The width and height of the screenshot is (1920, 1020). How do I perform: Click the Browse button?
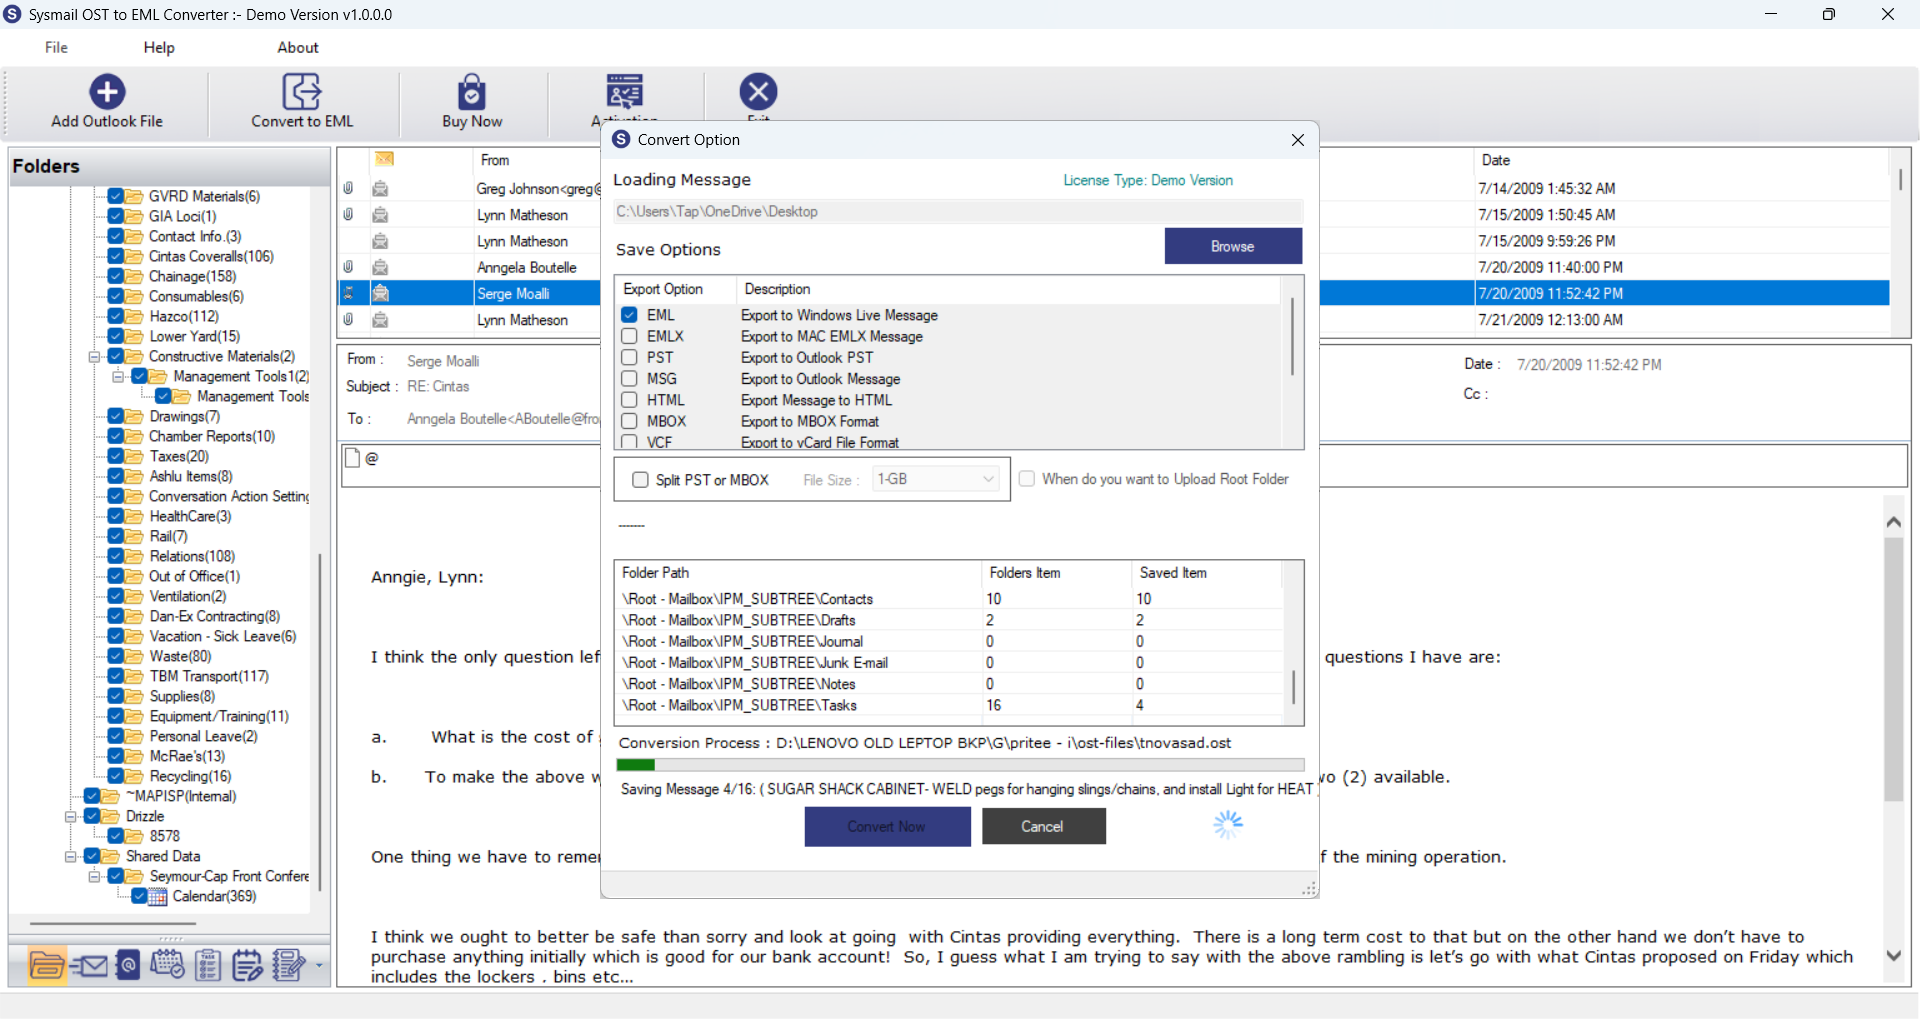click(1233, 246)
